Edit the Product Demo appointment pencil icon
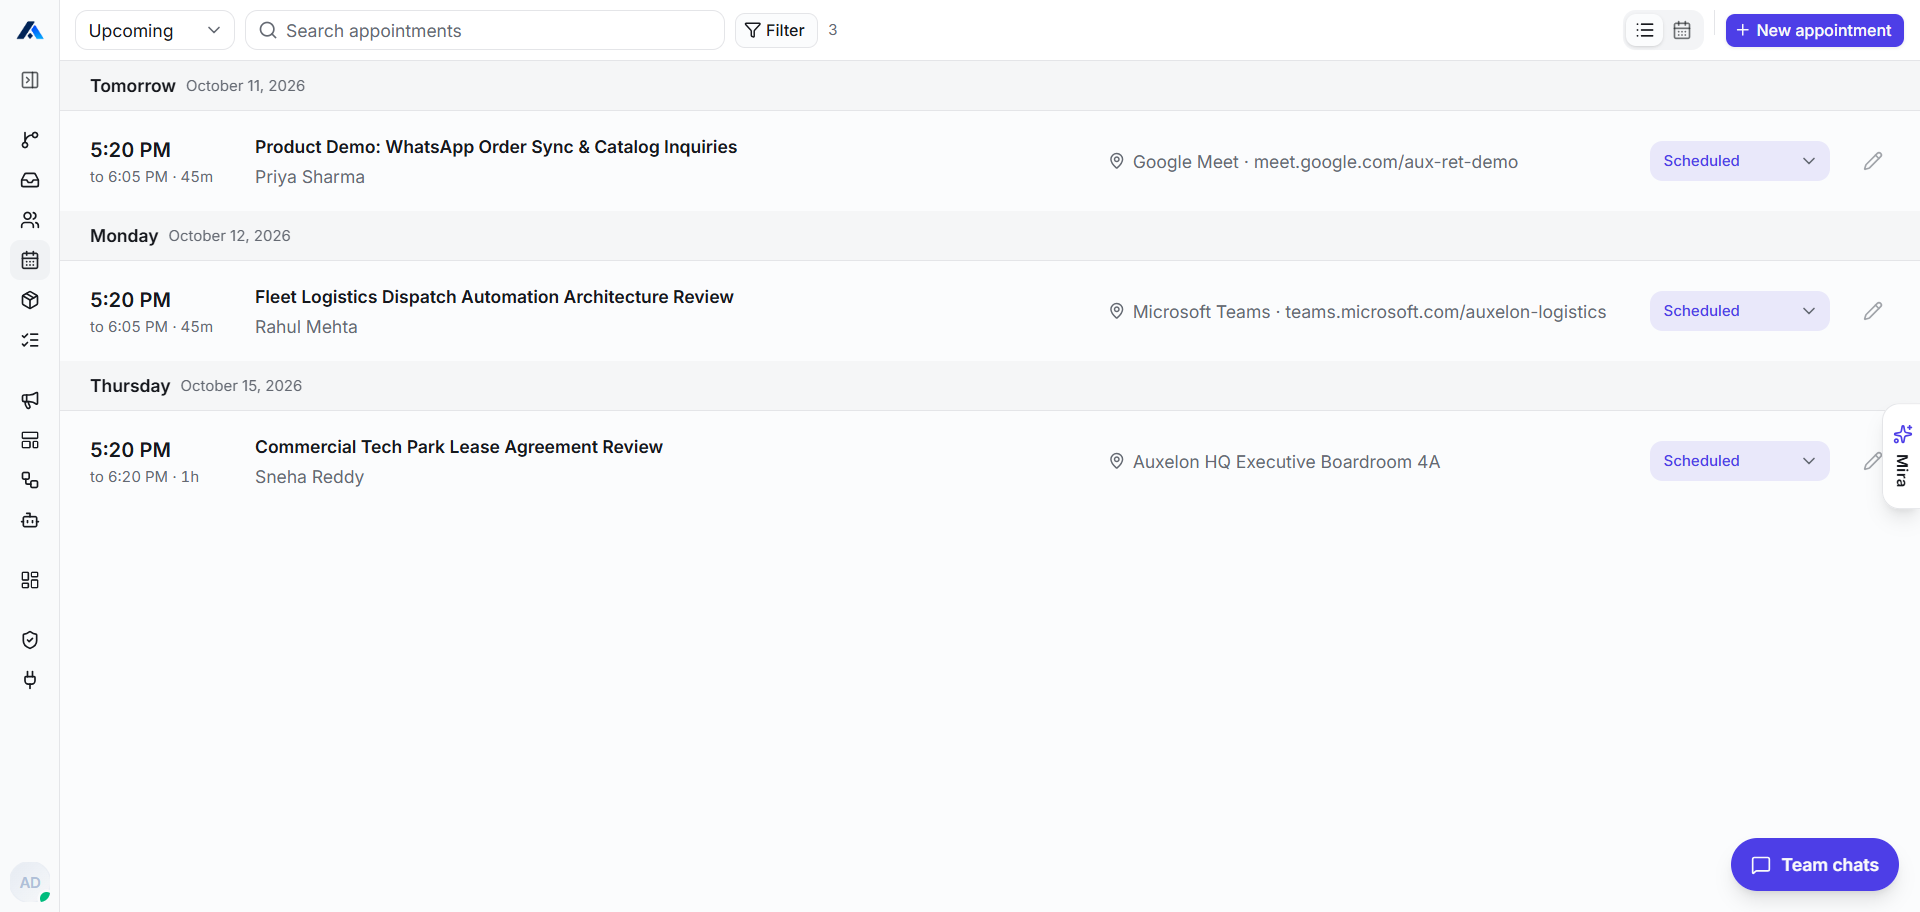 click(1873, 161)
